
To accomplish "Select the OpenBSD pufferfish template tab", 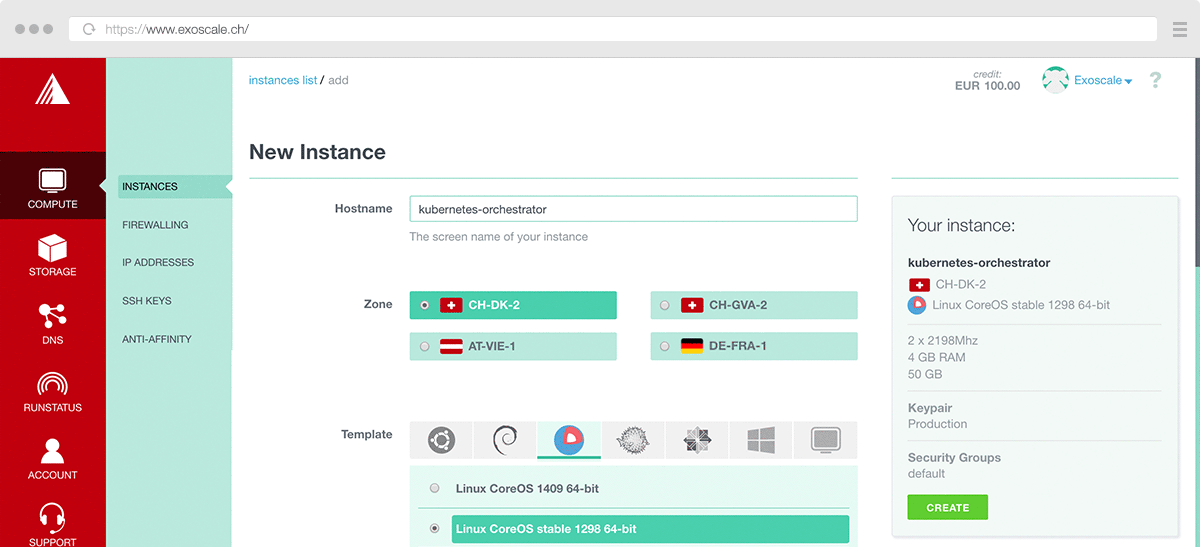I will click(633, 440).
